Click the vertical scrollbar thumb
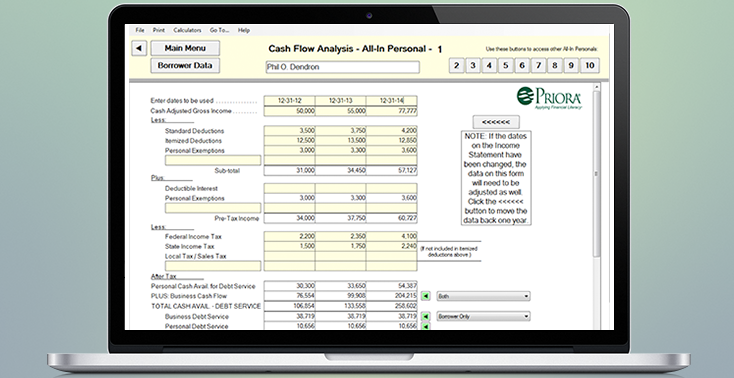 pos(596,174)
